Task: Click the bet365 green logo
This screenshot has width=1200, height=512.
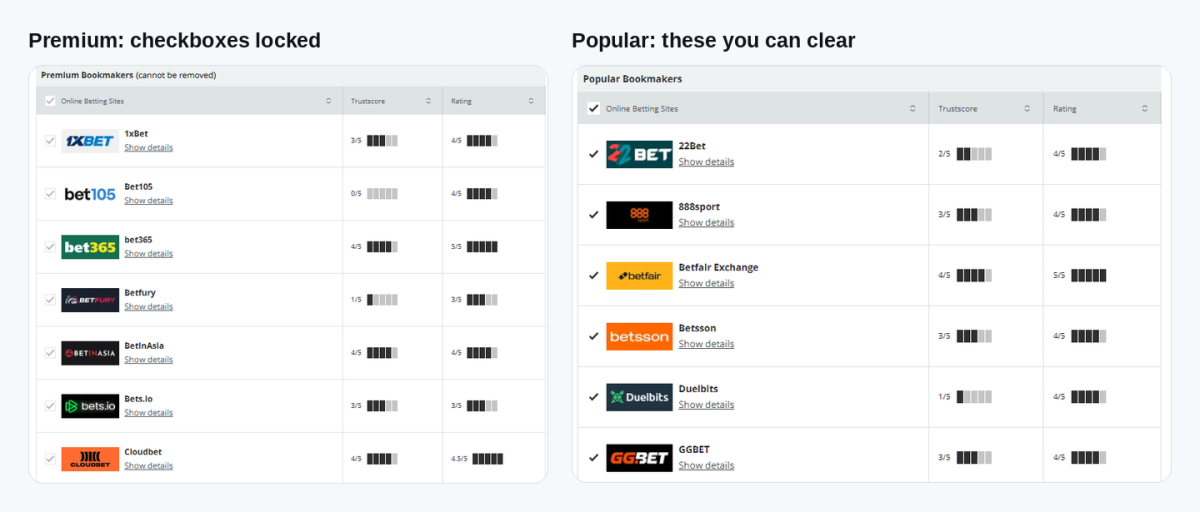Action: point(90,247)
